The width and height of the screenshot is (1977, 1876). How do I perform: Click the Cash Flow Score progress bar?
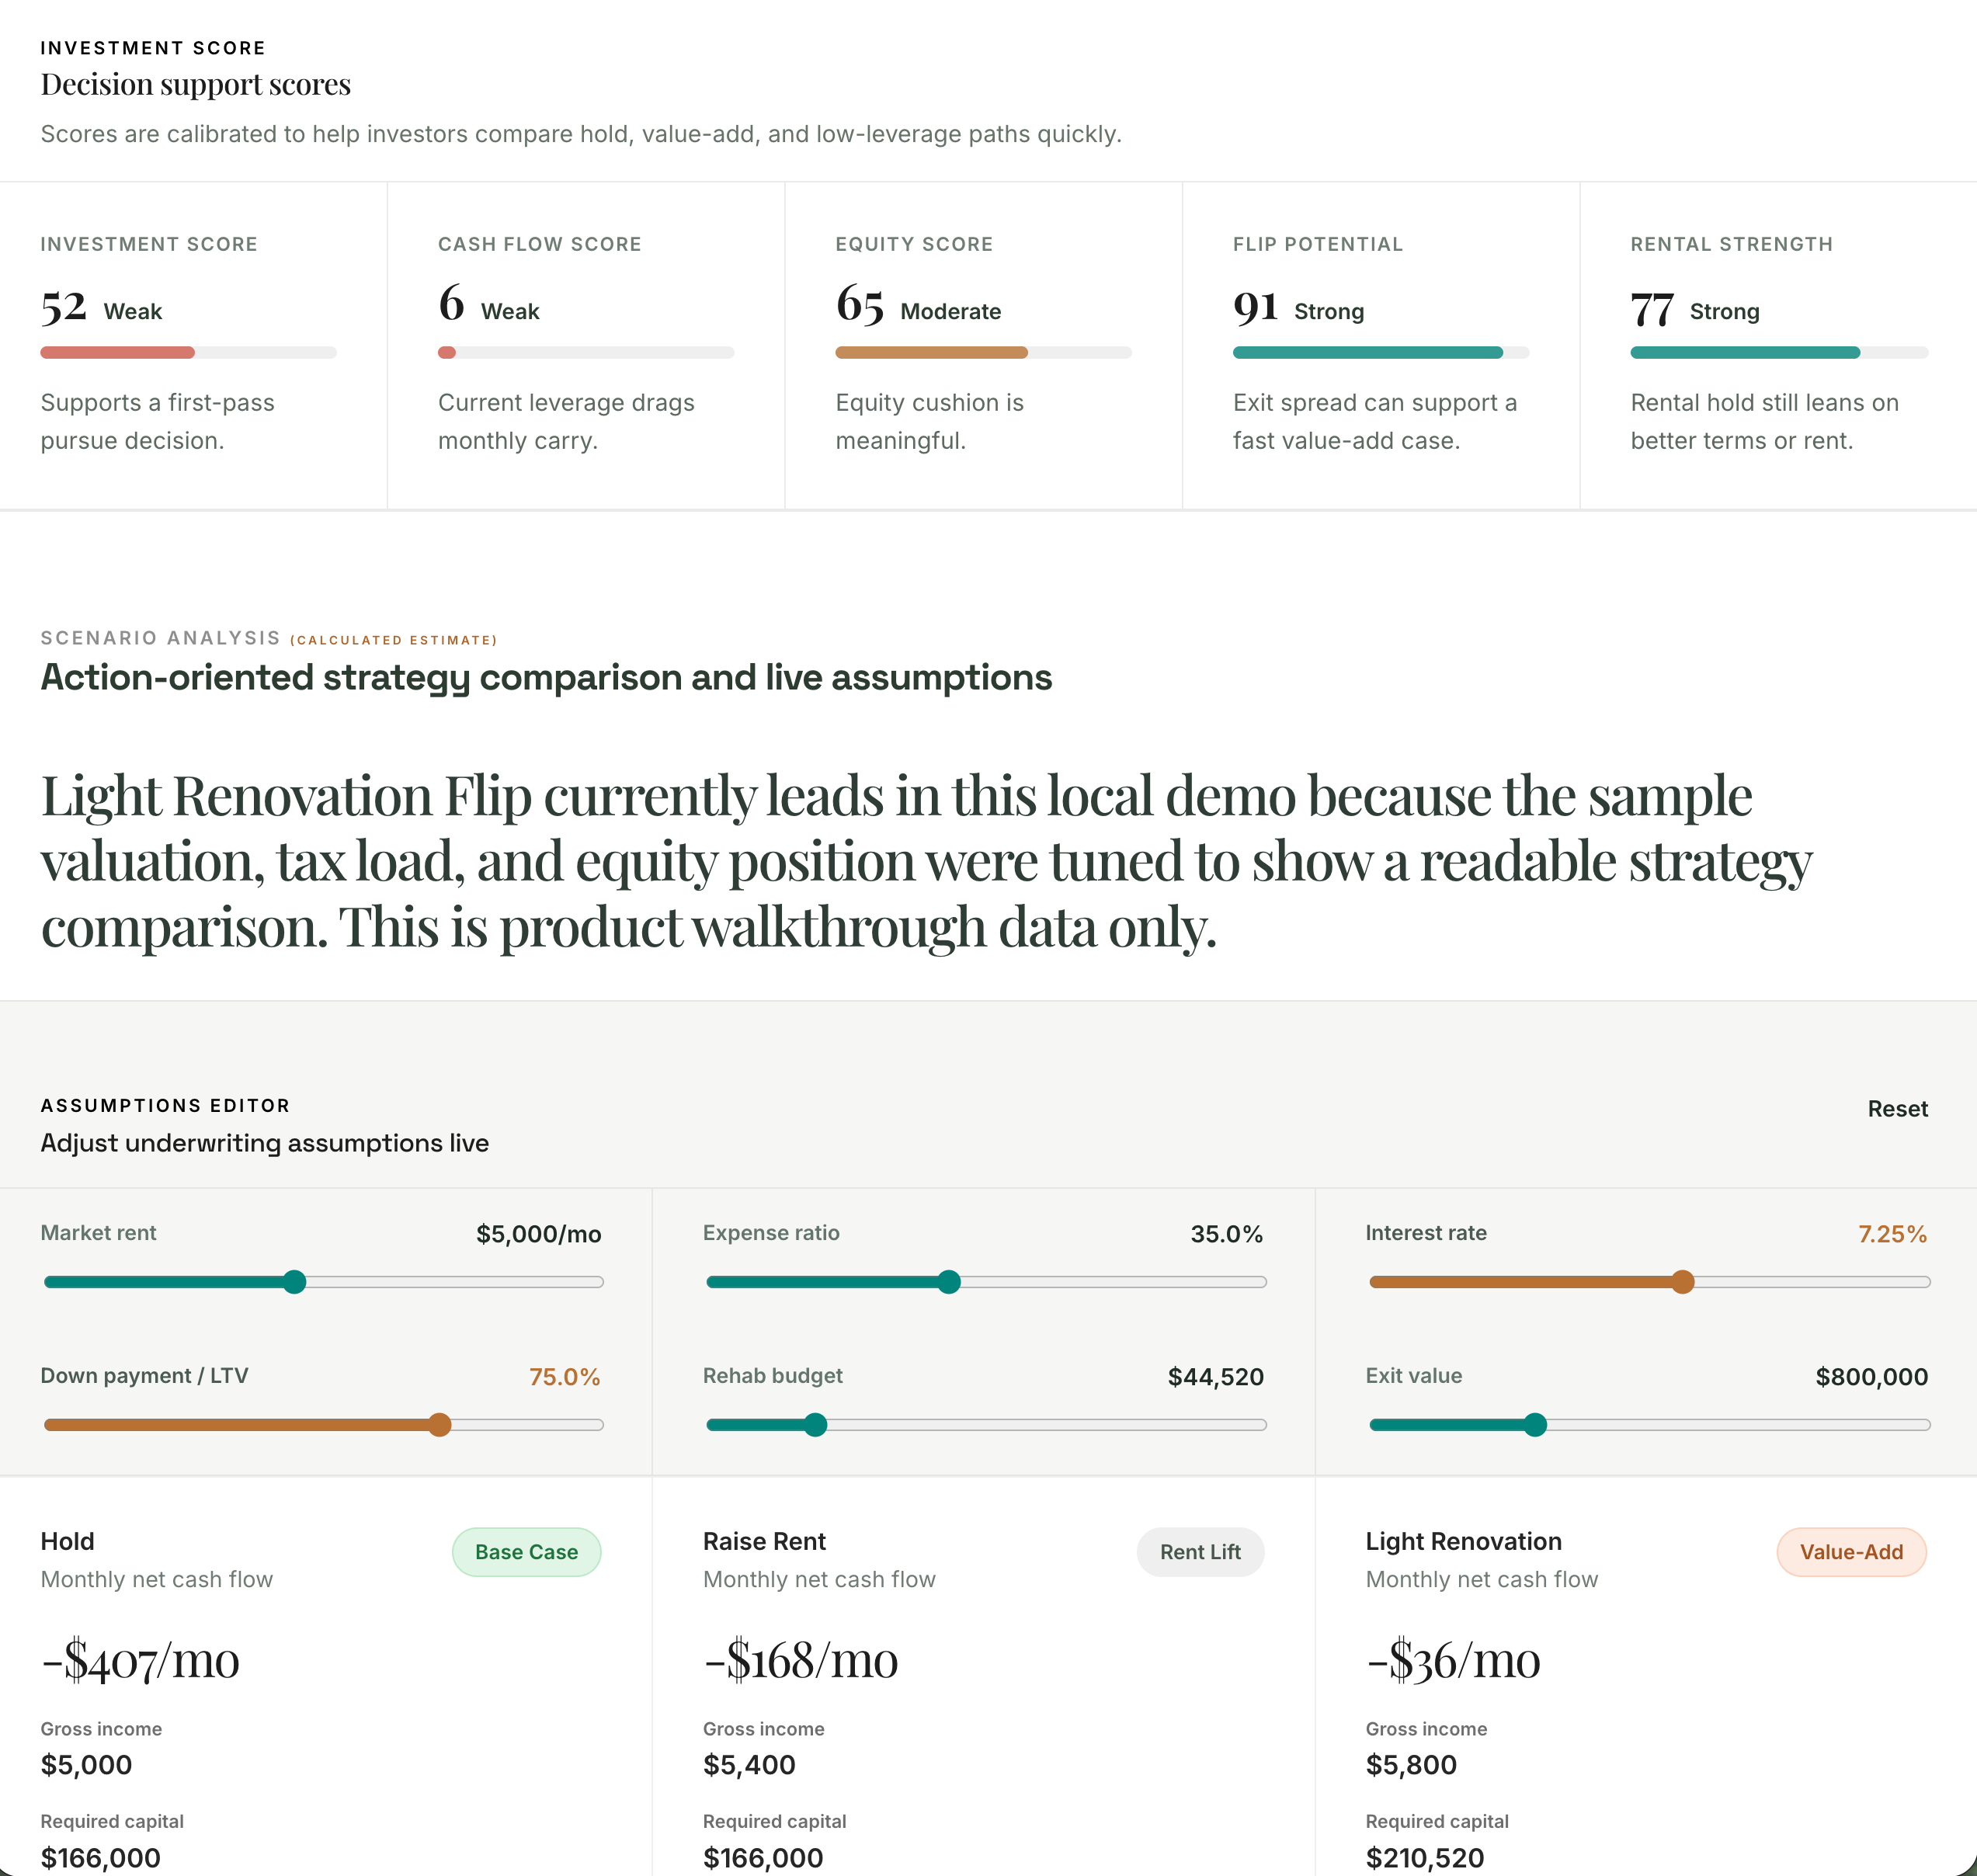tap(586, 352)
